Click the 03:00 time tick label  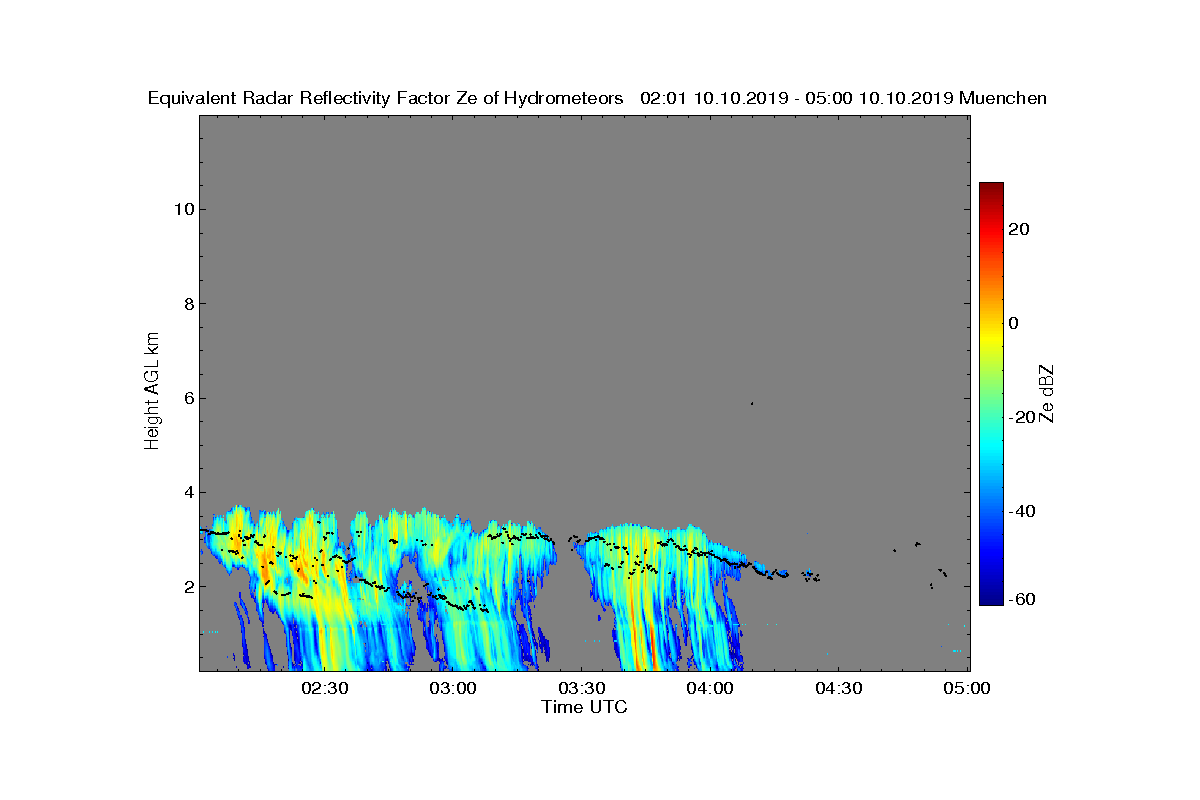[453, 689]
